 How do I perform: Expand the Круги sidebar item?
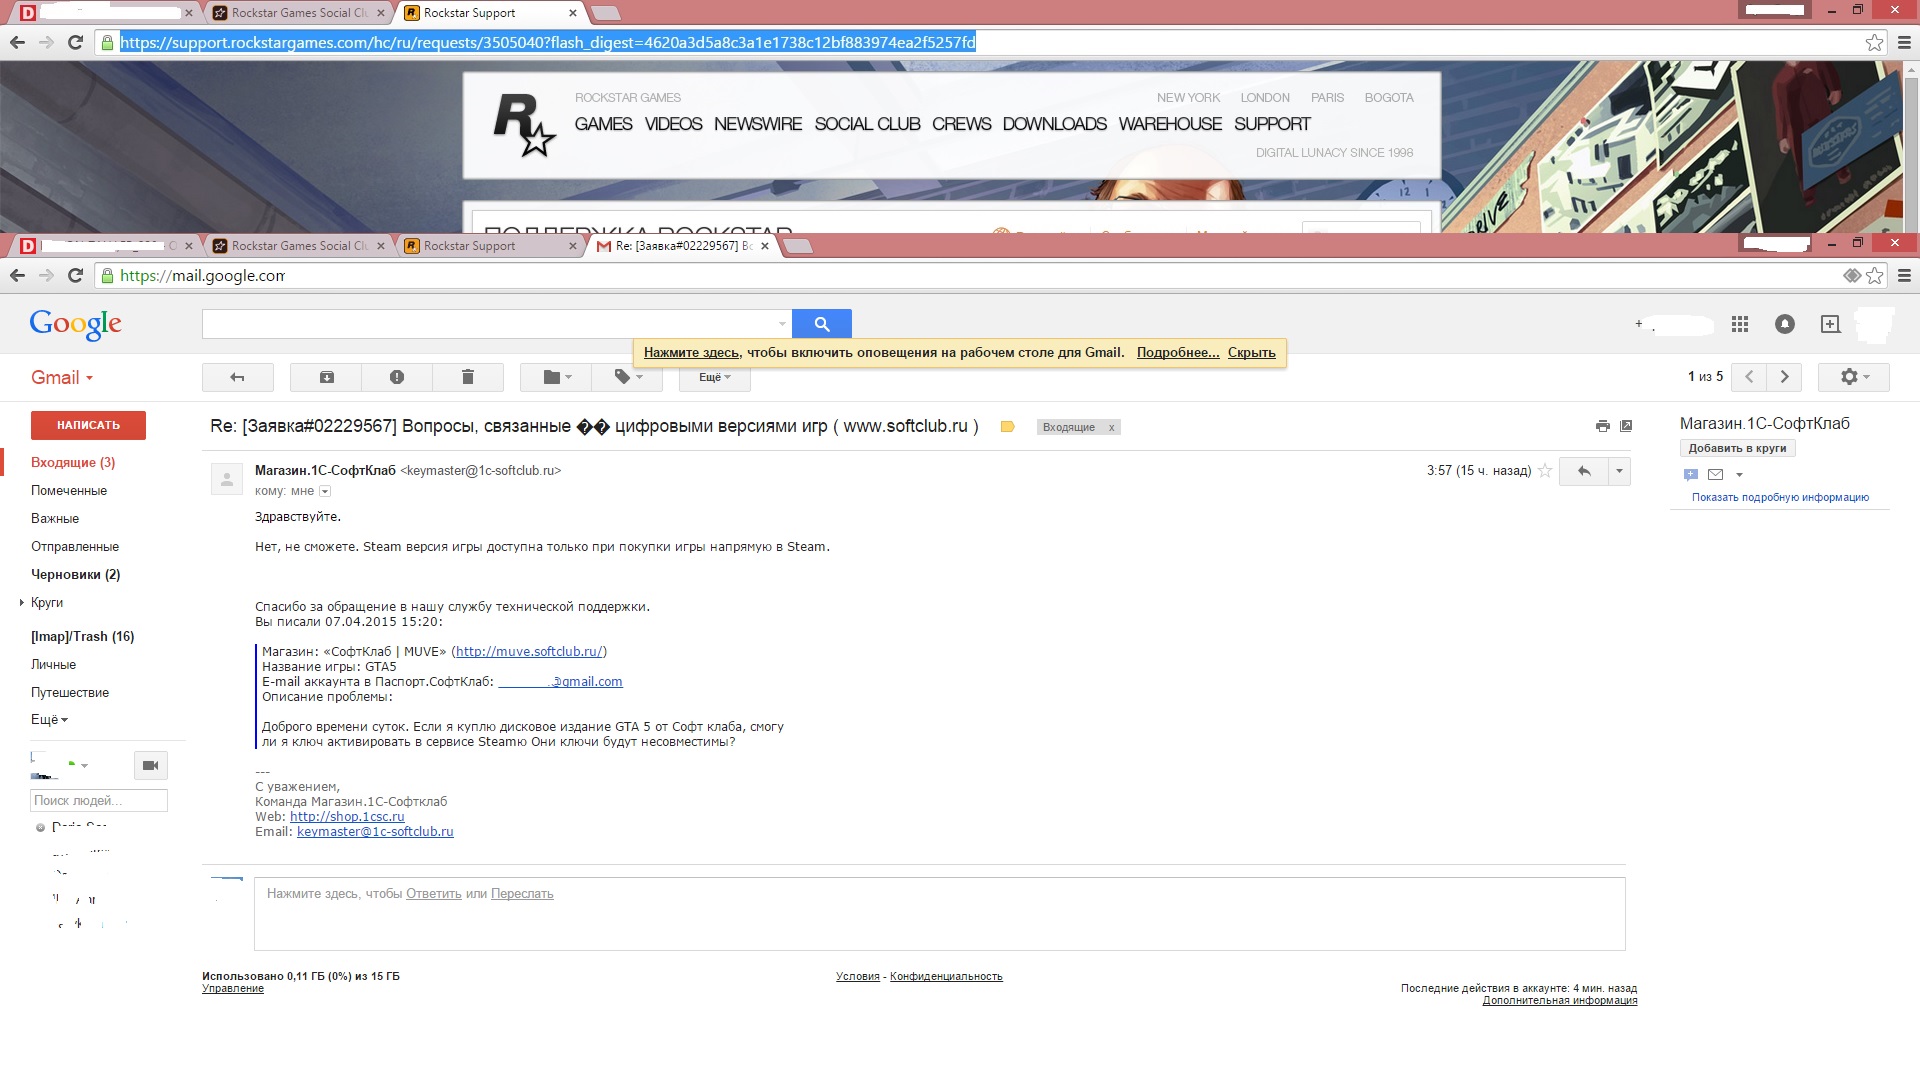coord(46,602)
